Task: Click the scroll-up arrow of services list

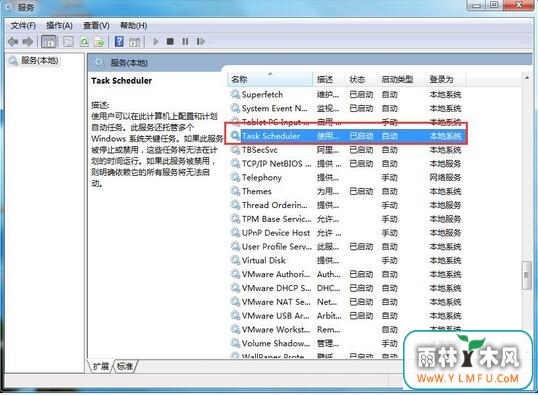Action: point(527,78)
